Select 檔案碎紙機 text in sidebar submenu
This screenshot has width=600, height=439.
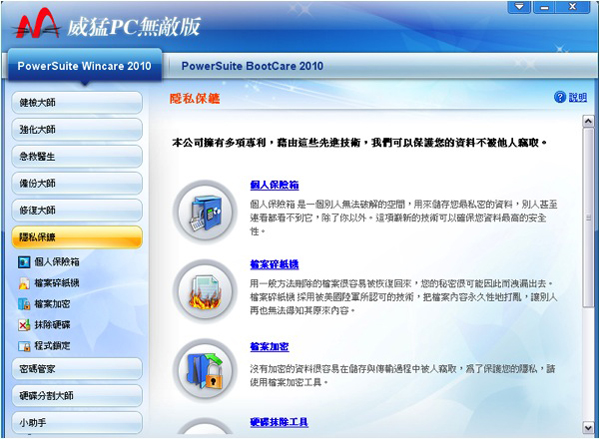[x=57, y=283]
